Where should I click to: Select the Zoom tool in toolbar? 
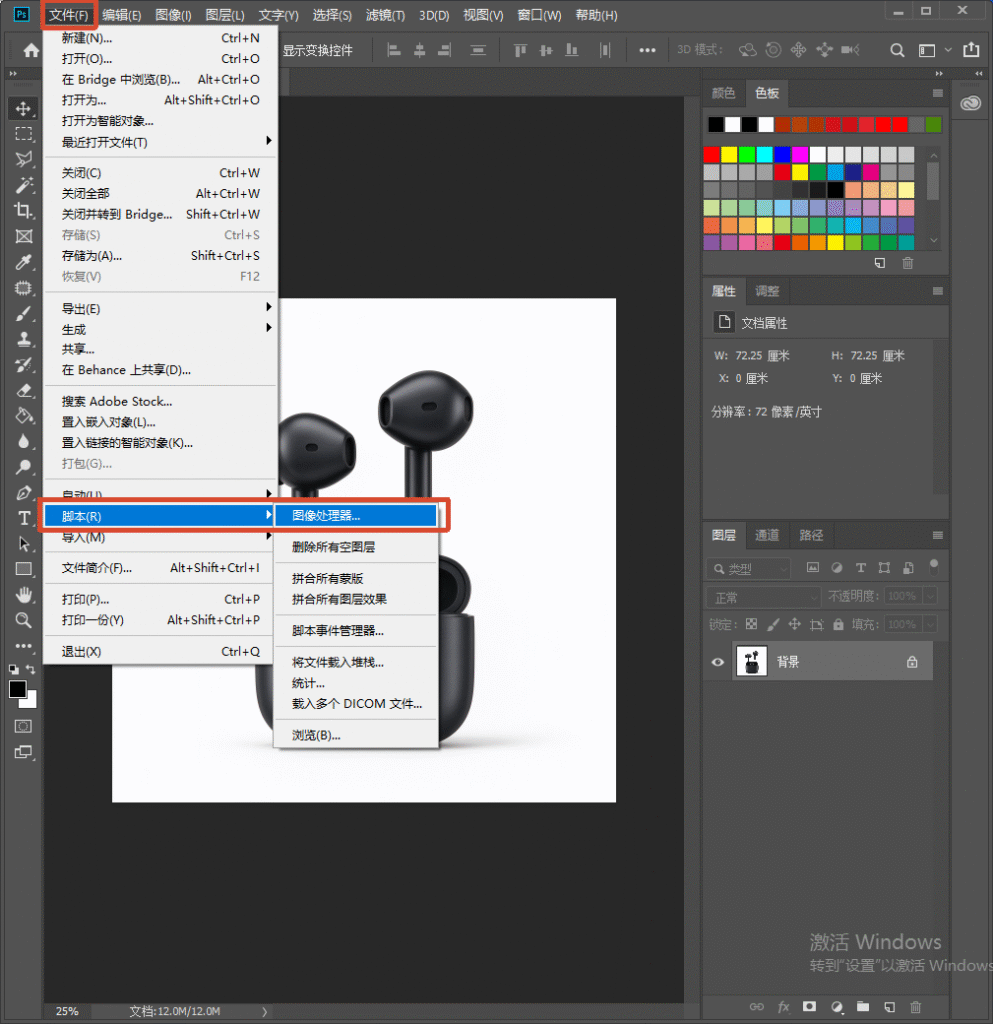click(x=24, y=620)
